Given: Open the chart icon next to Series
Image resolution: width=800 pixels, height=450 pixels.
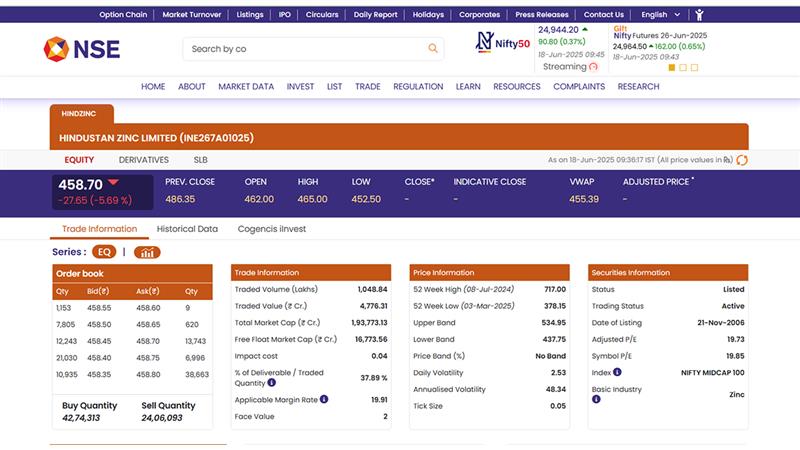Looking at the screenshot, I should click(x=147, y=252).
